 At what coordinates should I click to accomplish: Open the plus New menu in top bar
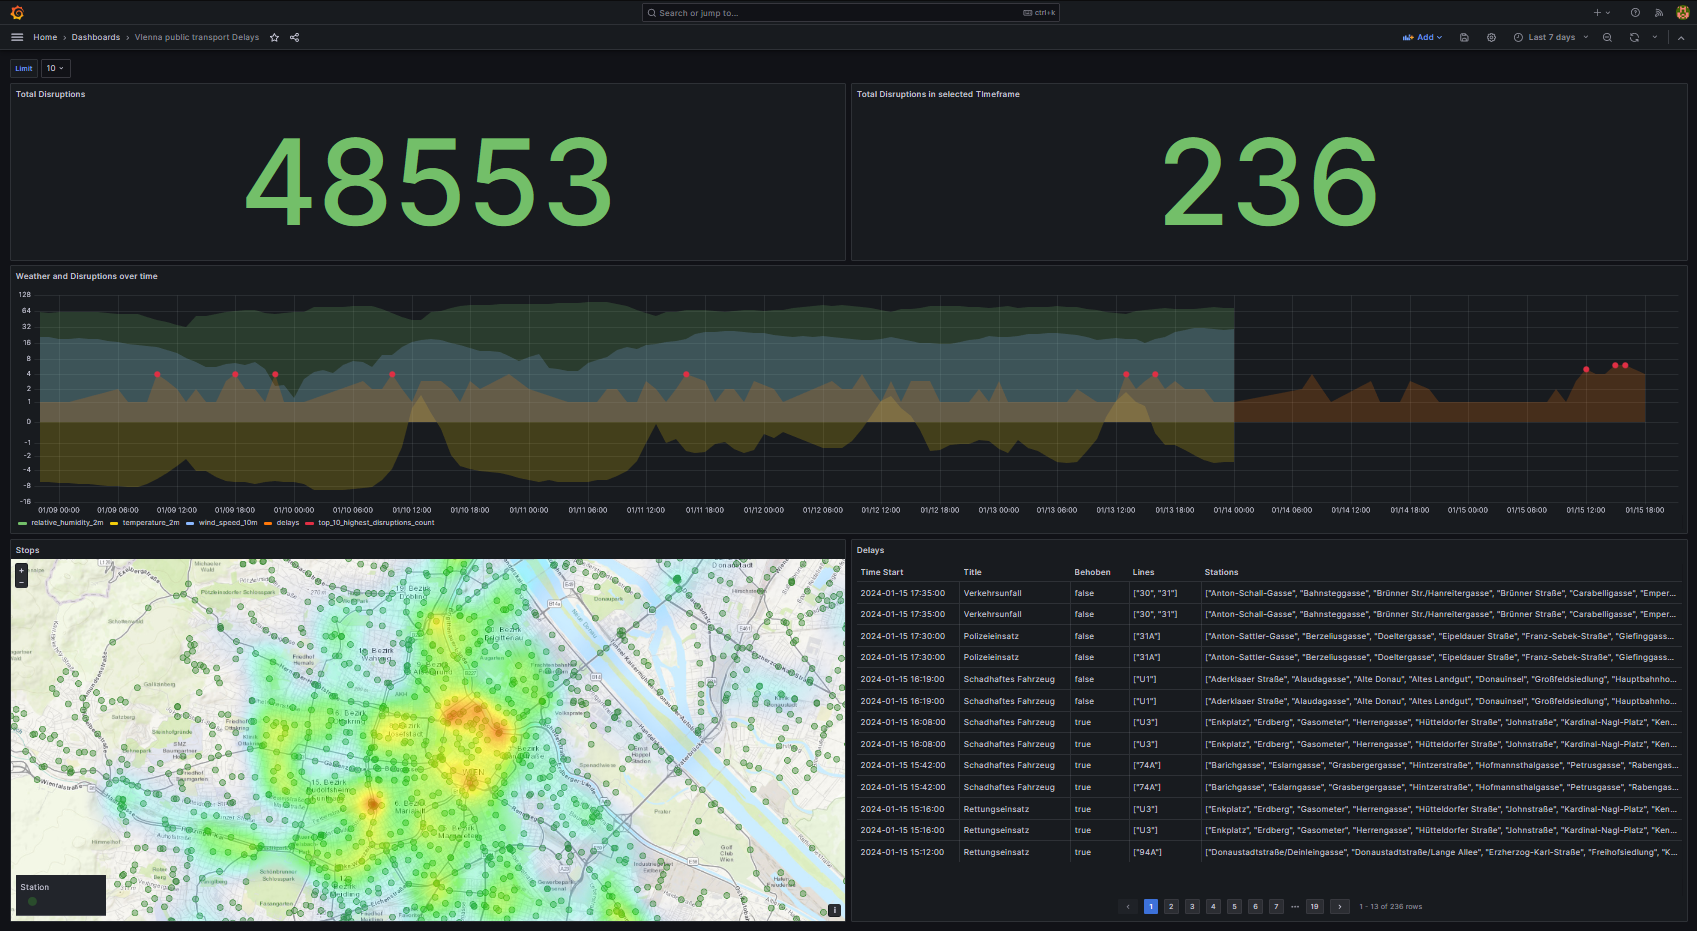tap(1601, 13)
